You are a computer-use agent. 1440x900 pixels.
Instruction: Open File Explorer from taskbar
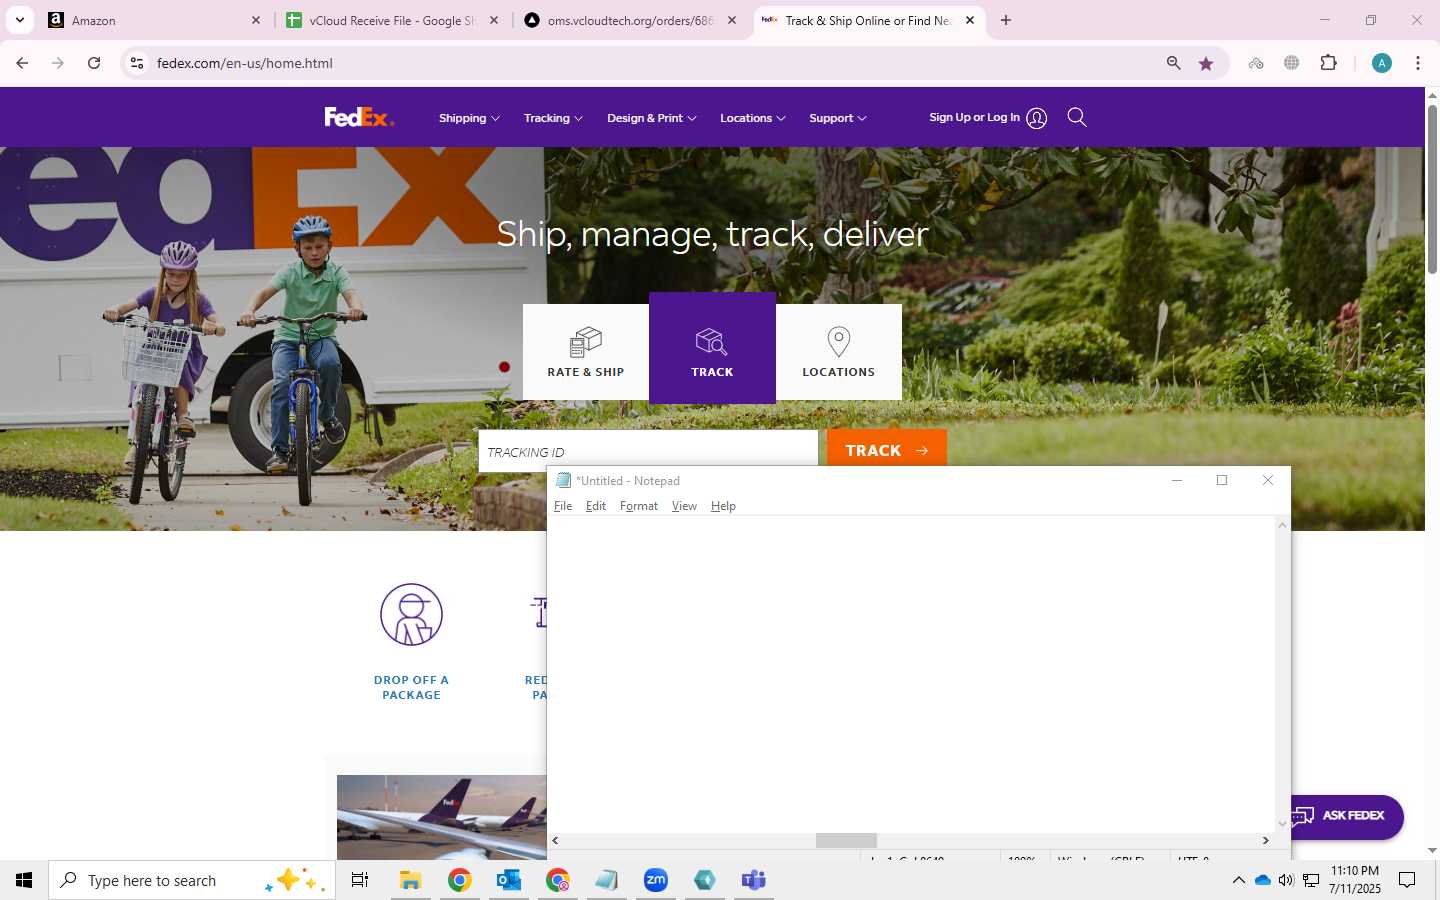pyautogui.click(x=410, y=880)
